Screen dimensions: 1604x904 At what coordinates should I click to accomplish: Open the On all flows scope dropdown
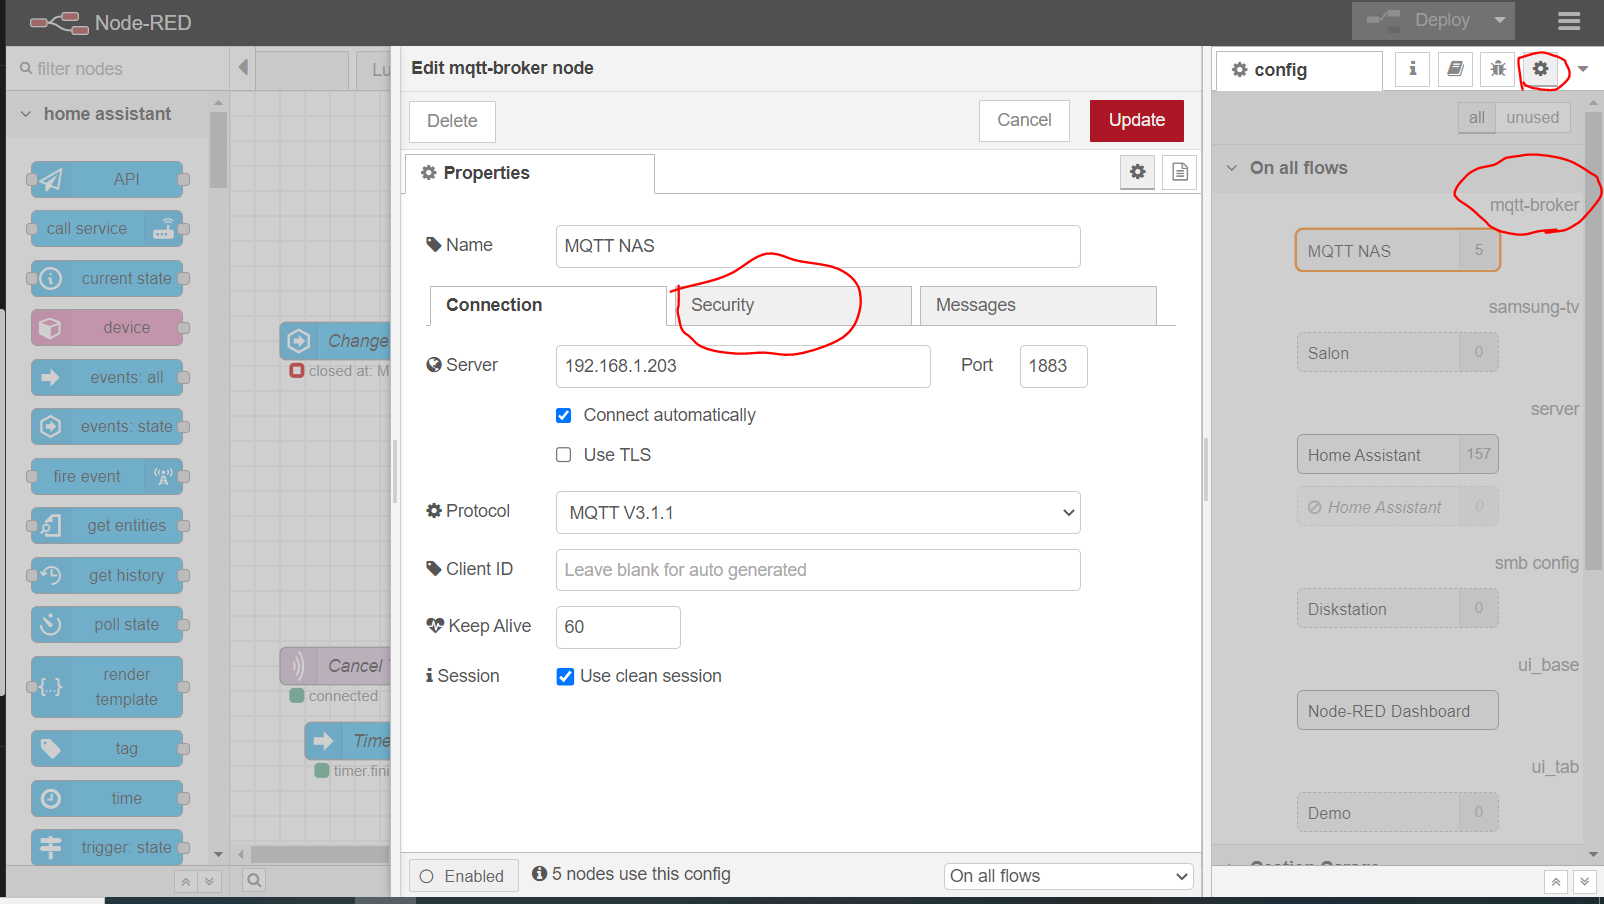pyautogui.click(x=1069, y=876)
